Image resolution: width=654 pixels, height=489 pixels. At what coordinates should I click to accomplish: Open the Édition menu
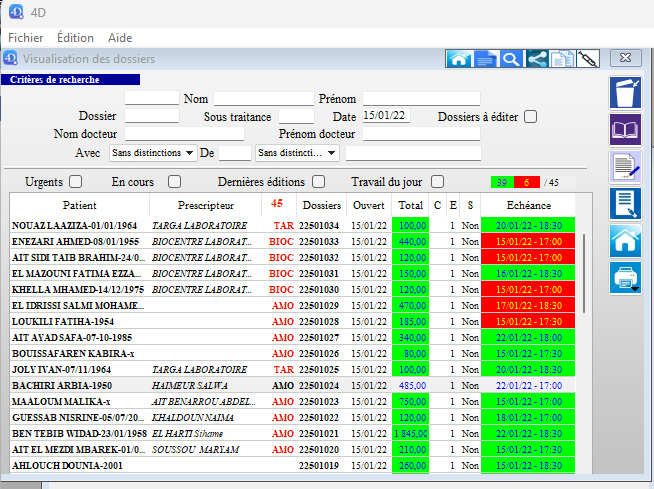coord(76,37)
